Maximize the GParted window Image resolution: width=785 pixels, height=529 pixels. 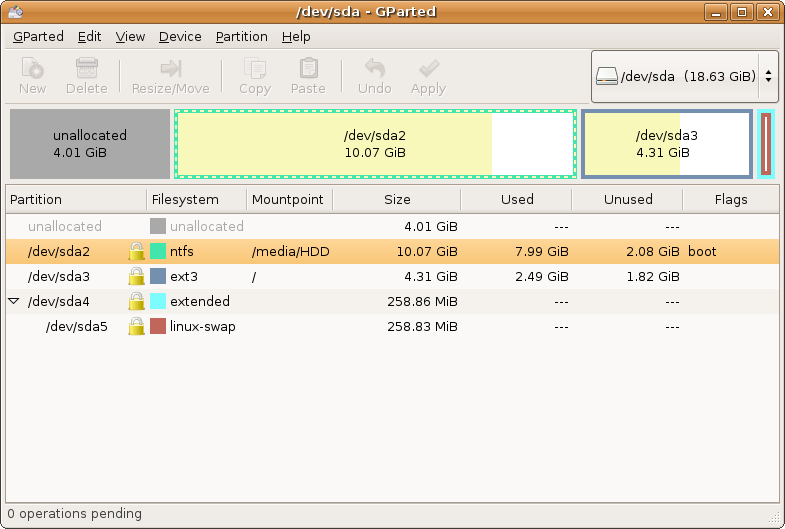click(x=741, y=12)
